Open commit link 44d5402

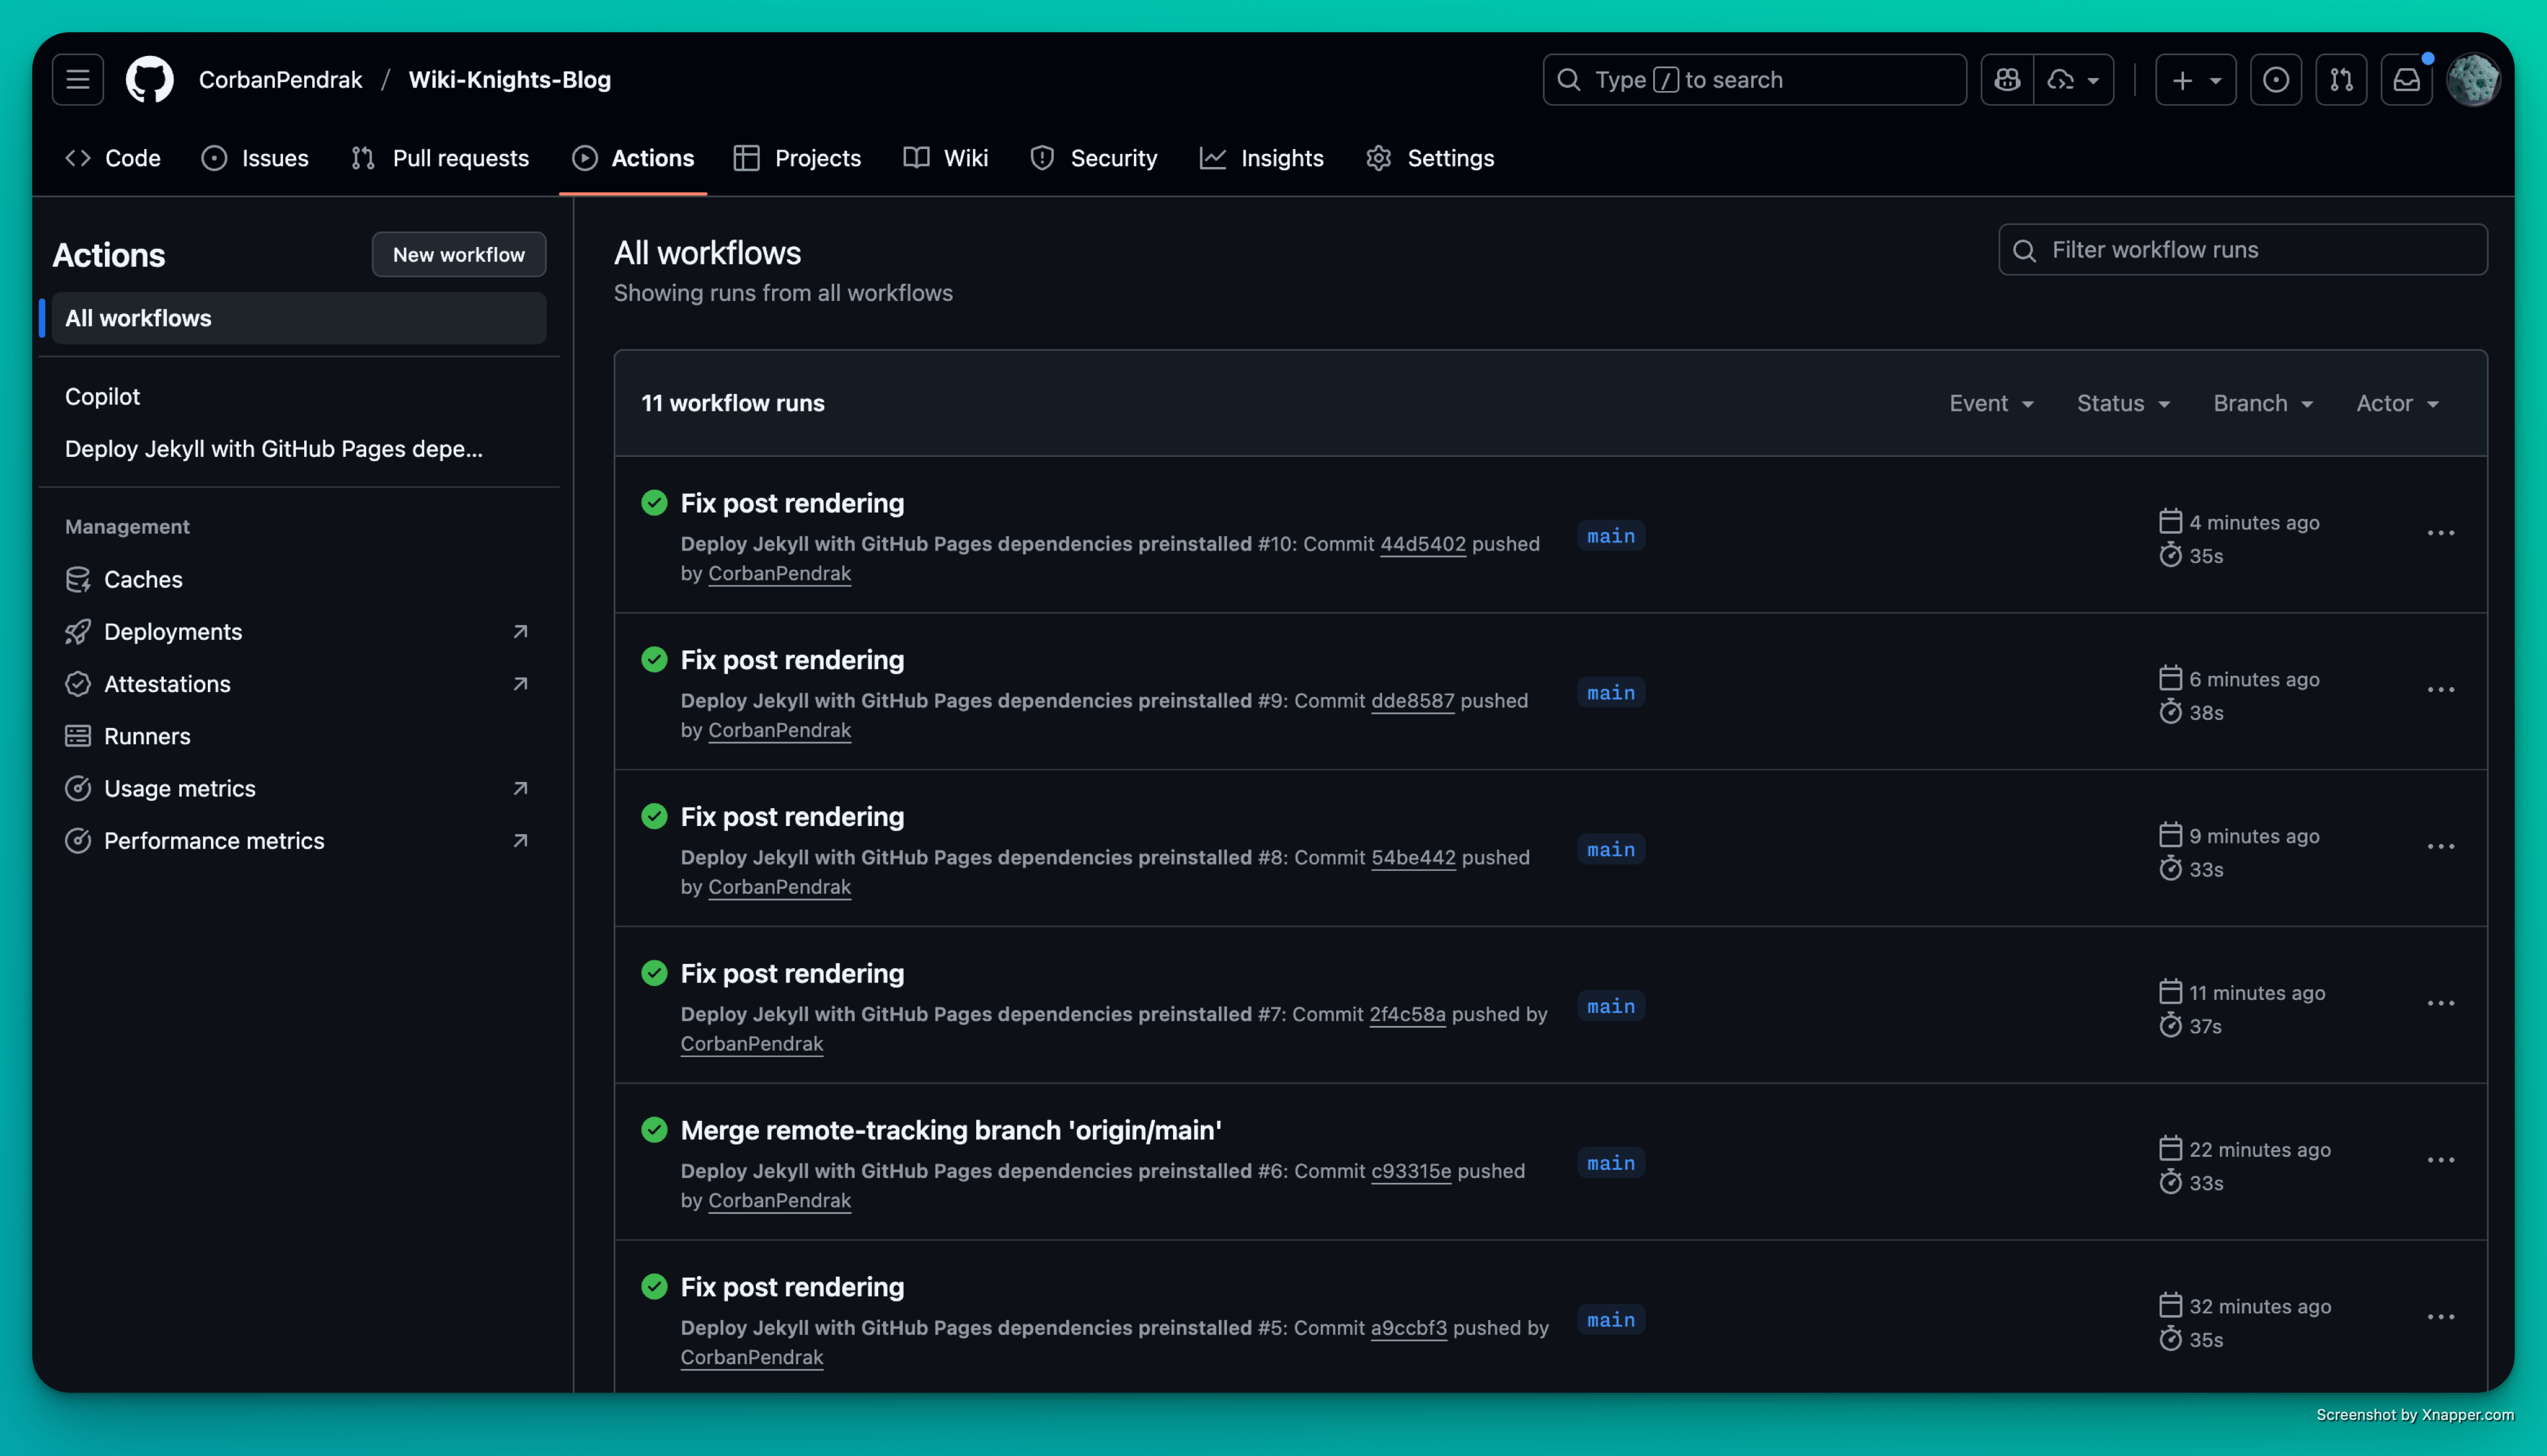[1422, 544]
